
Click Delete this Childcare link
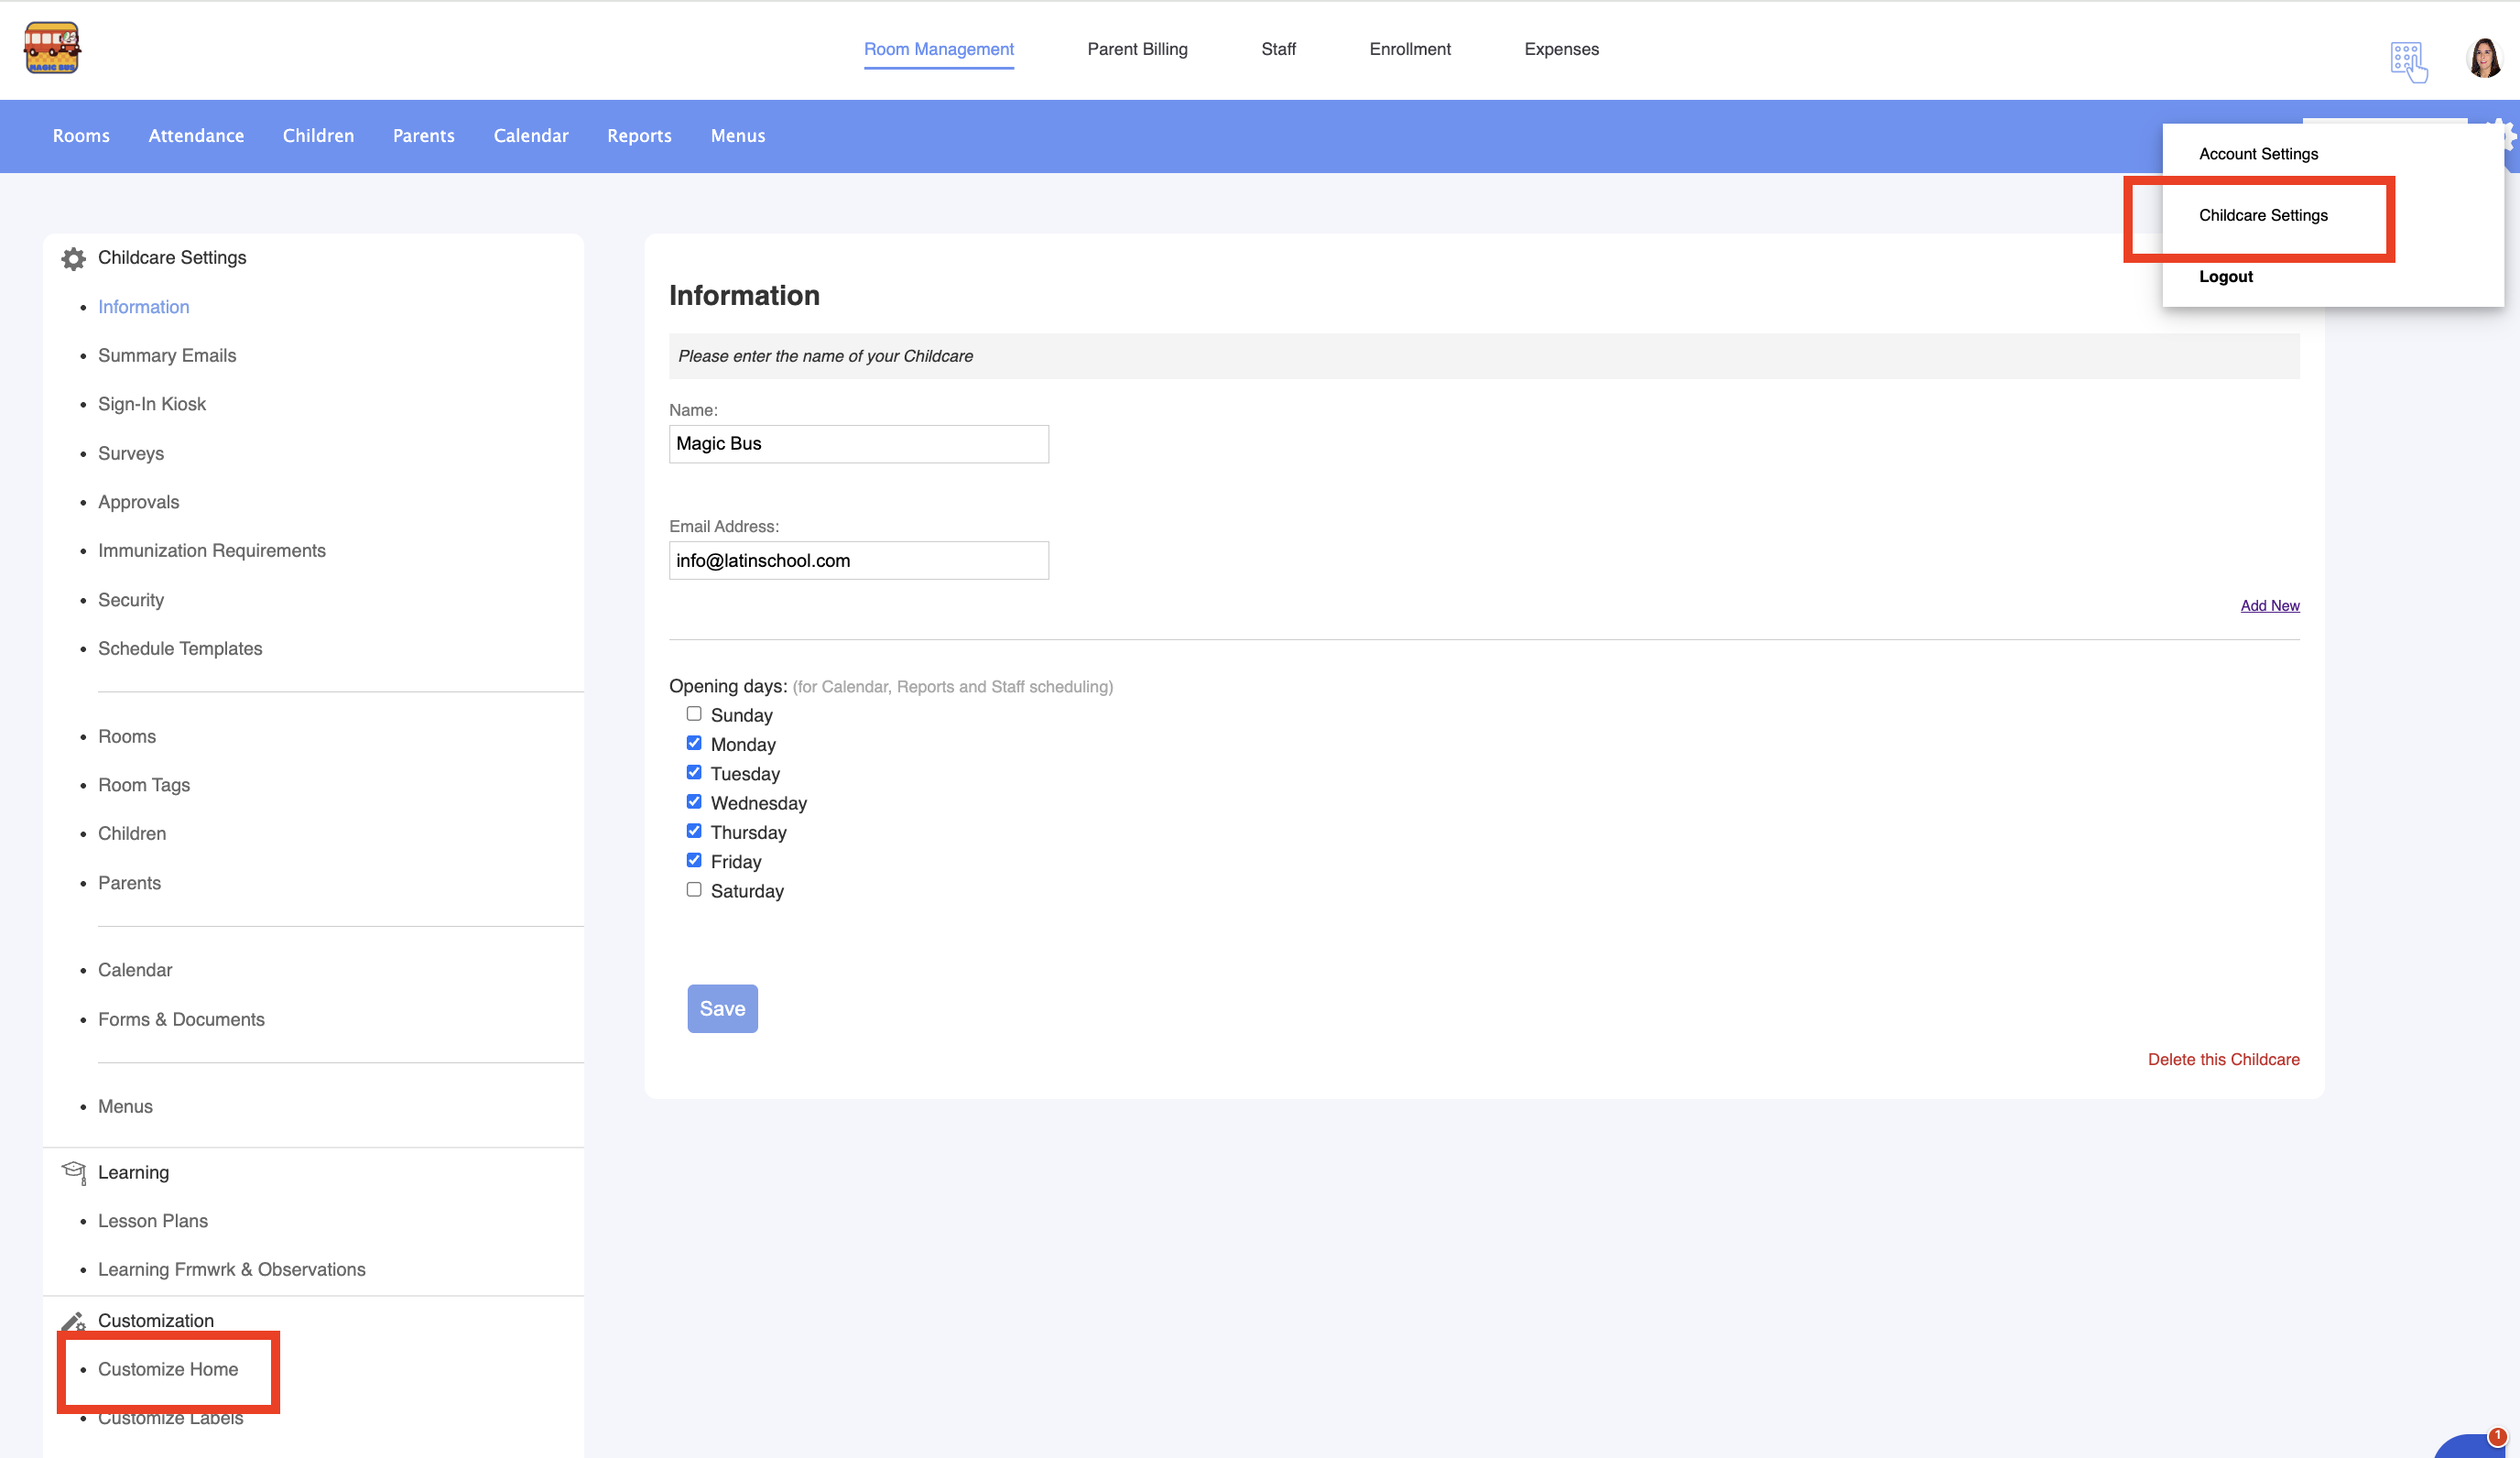[2223, 1059]
